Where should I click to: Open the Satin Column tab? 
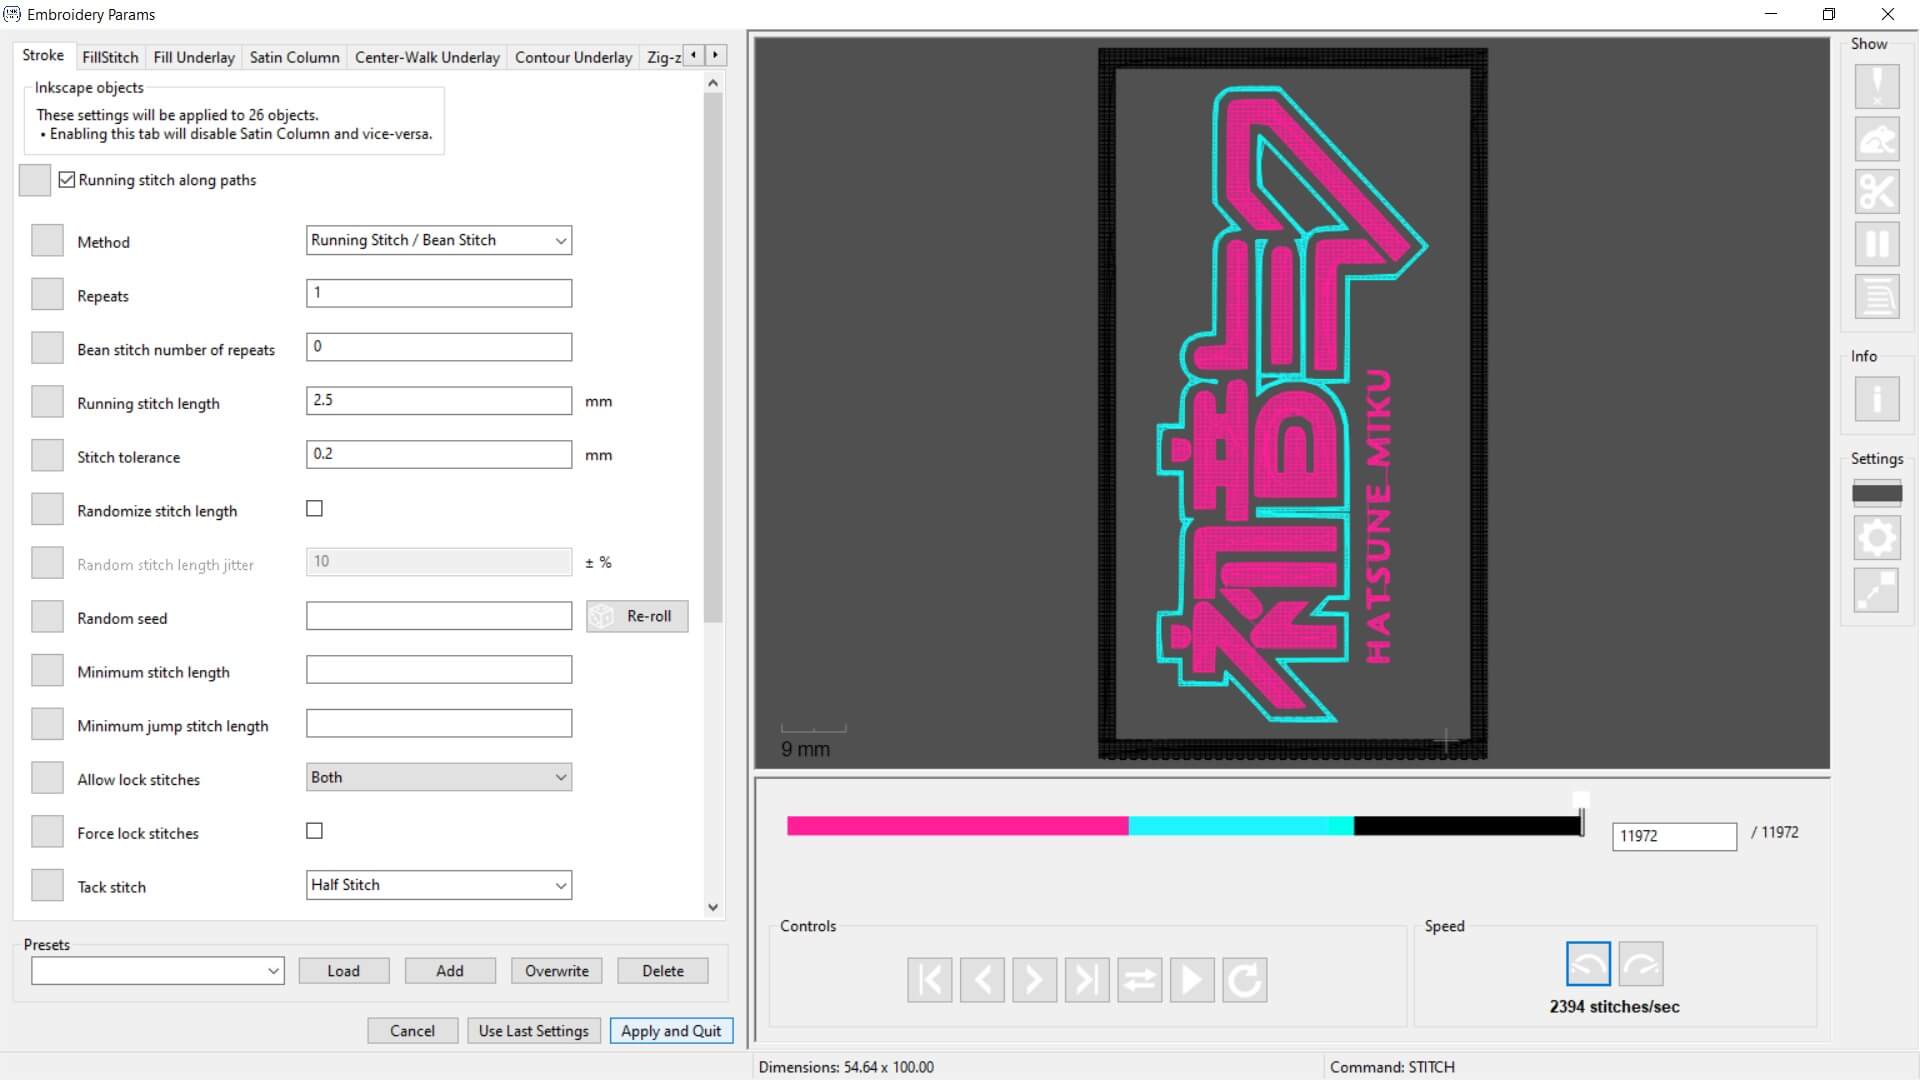click(x=294, y=57)
